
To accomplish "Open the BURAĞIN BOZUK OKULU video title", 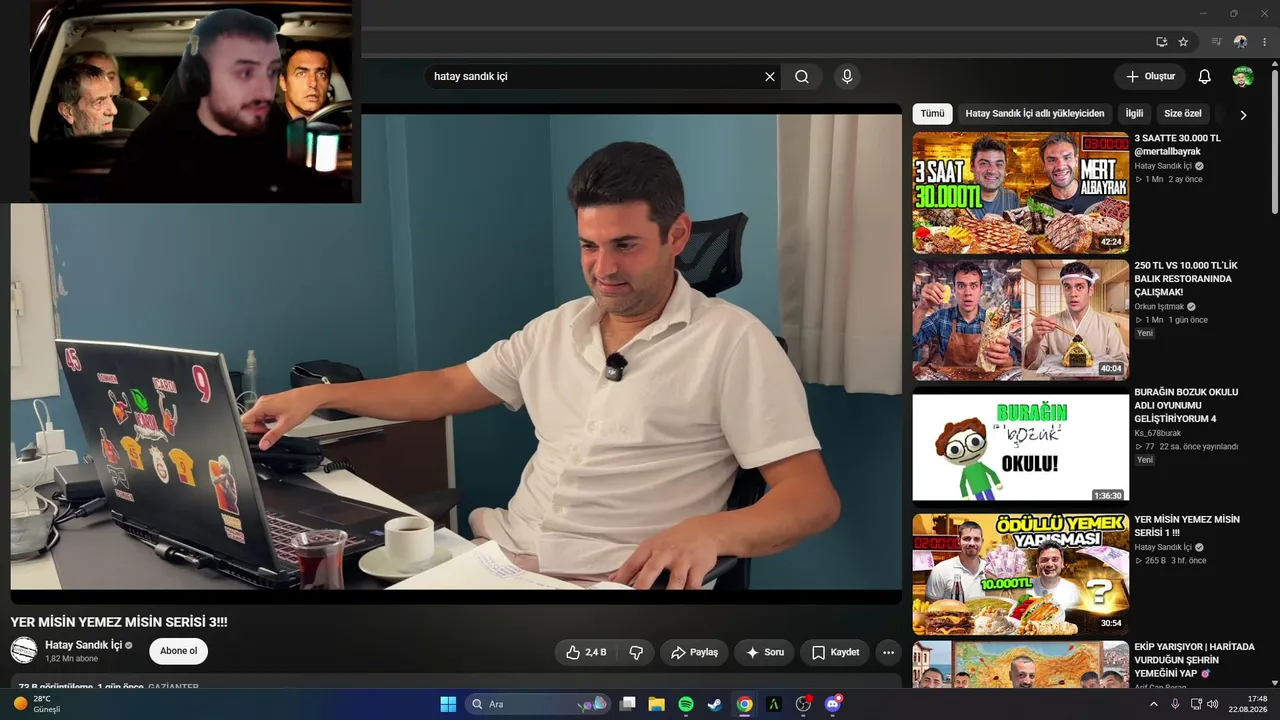I will (x=1186, y=406).
